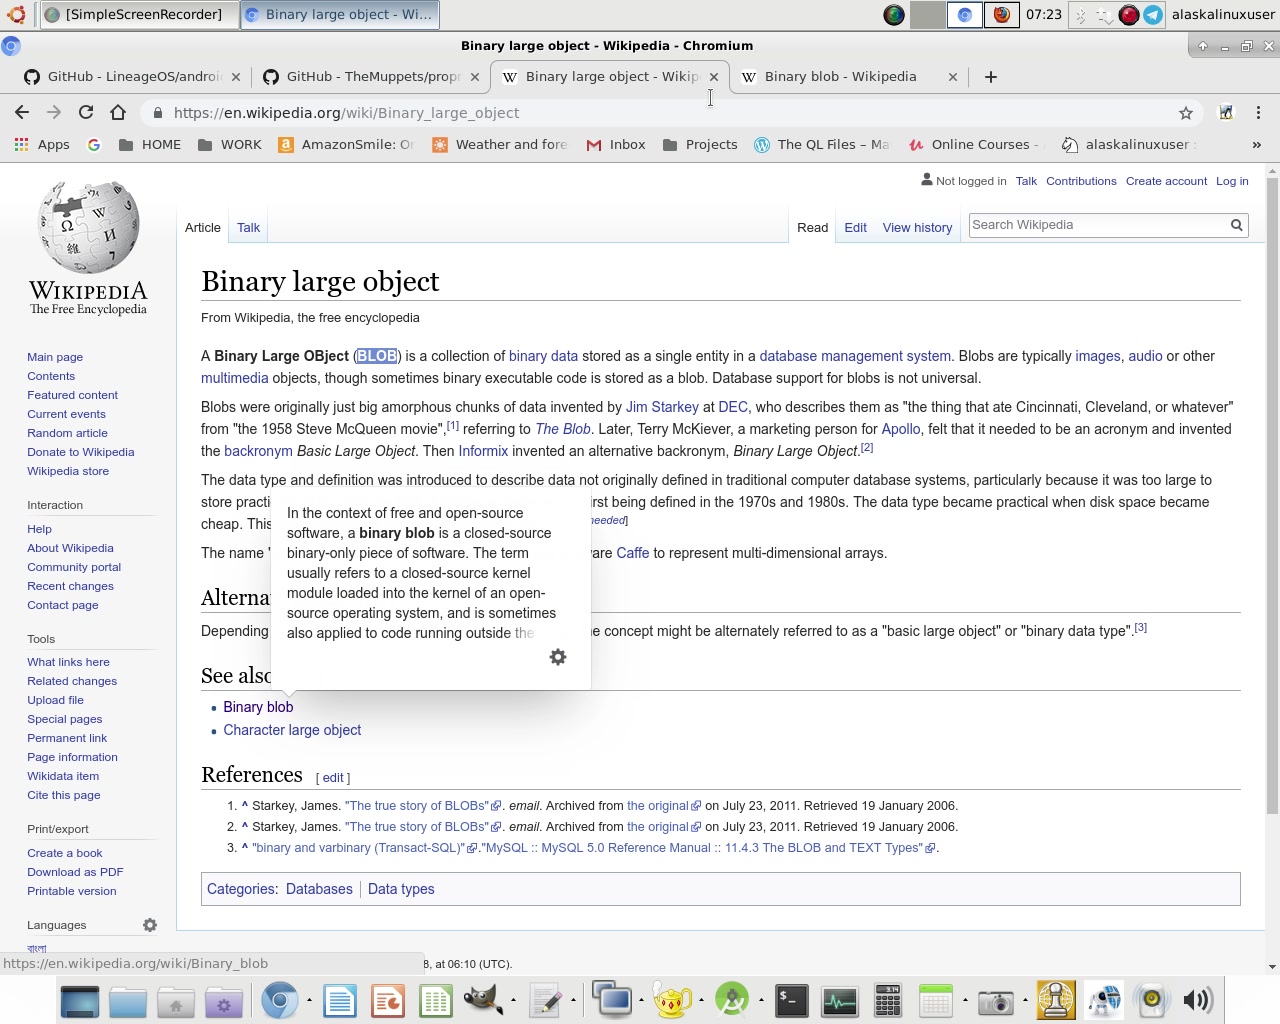Click the Create account link
This screenshot has width=1280, height=1024.
click(x=1166, y=181)
